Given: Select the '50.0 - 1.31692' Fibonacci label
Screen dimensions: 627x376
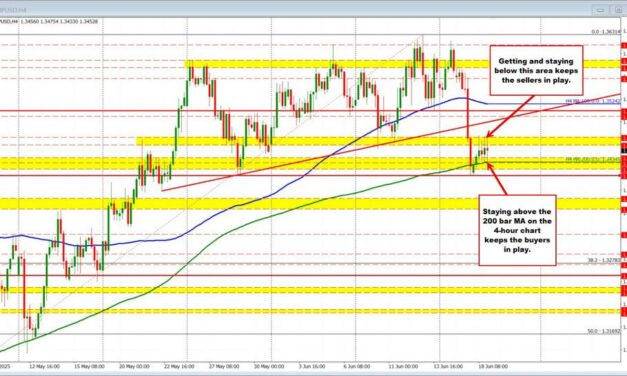Looking at the screenshot, I should coord(603,331).
